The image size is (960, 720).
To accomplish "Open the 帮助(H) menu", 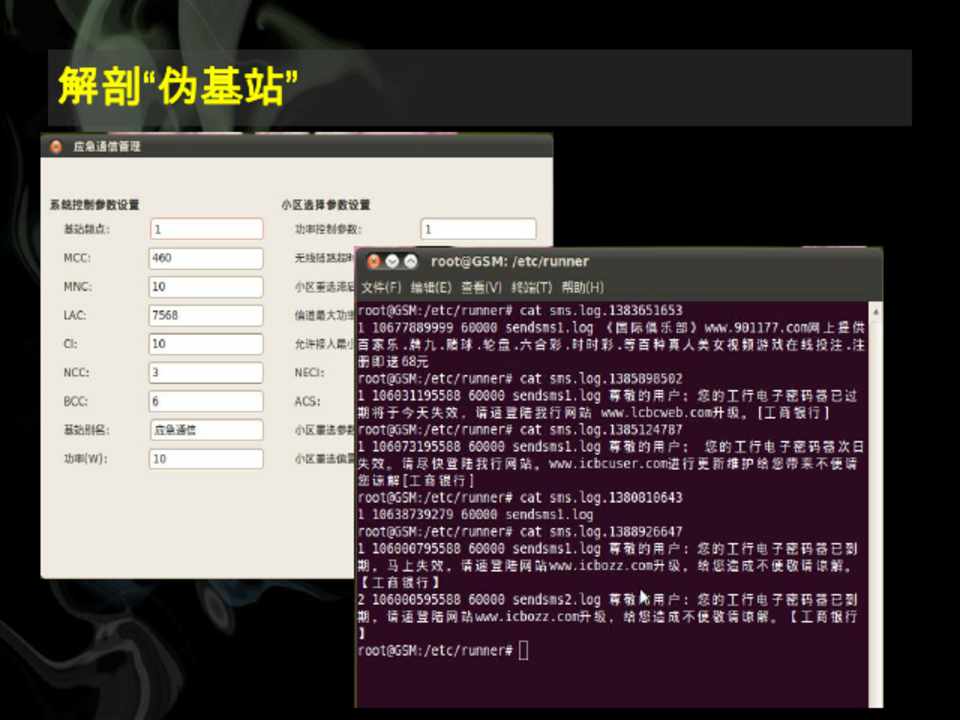I will tap(582, 288).
